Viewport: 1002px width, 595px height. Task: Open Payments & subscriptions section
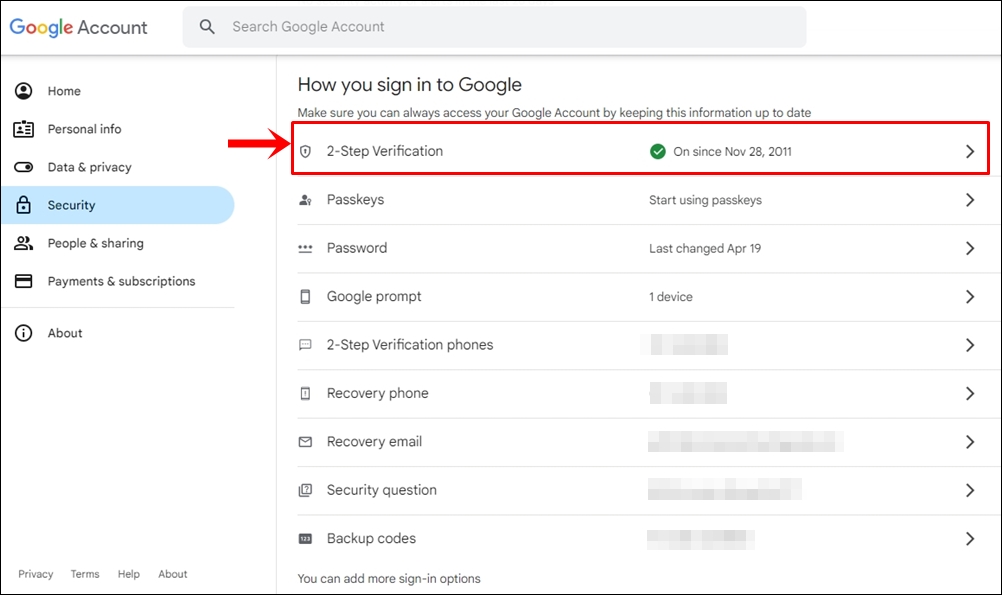tap(118, 281)
